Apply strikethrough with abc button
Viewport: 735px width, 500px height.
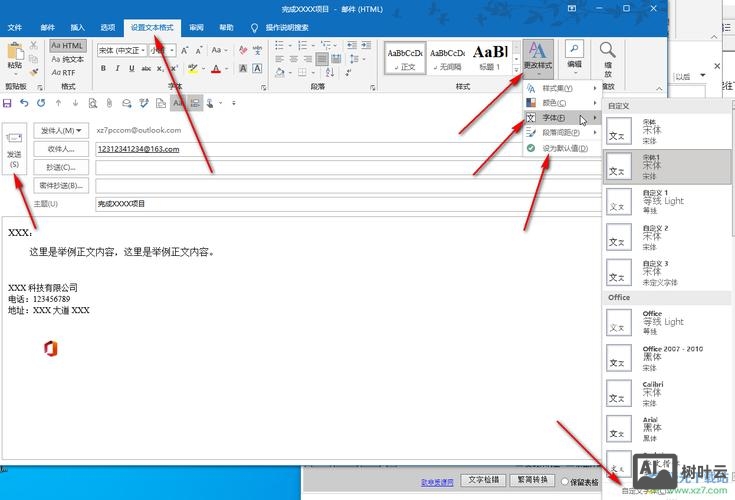pos(146,68)
